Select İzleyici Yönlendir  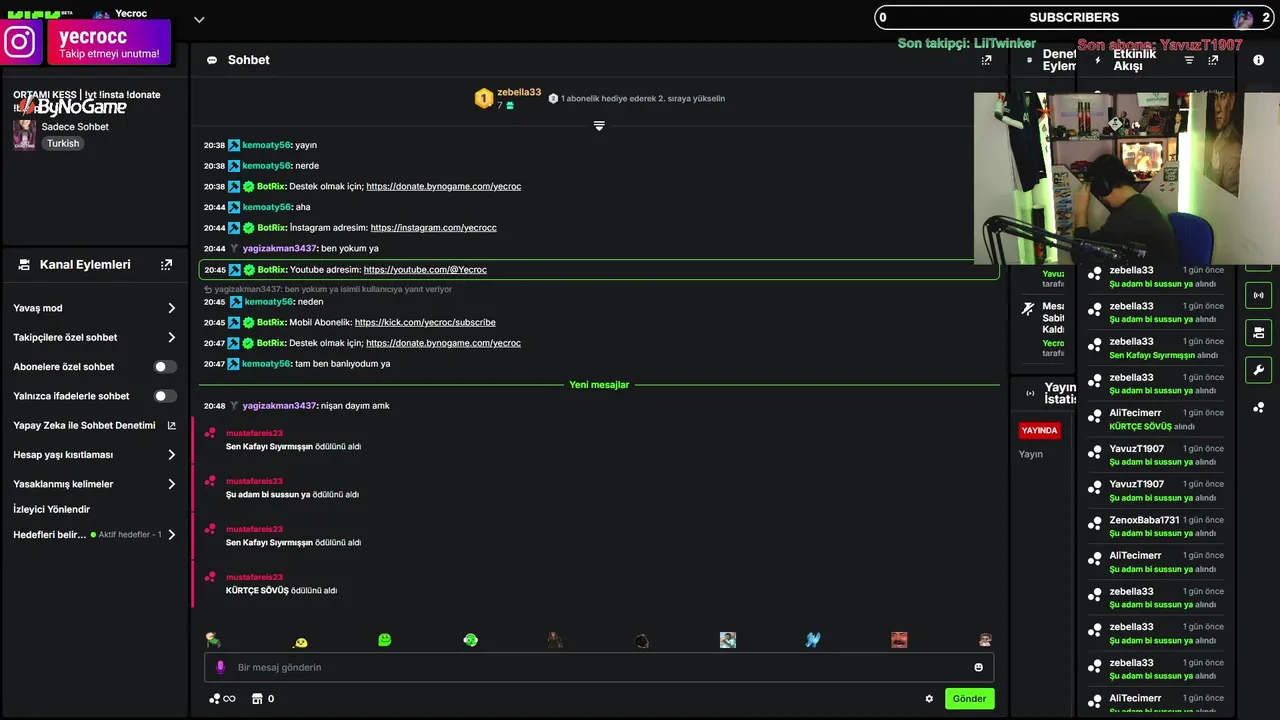[52, 509]
